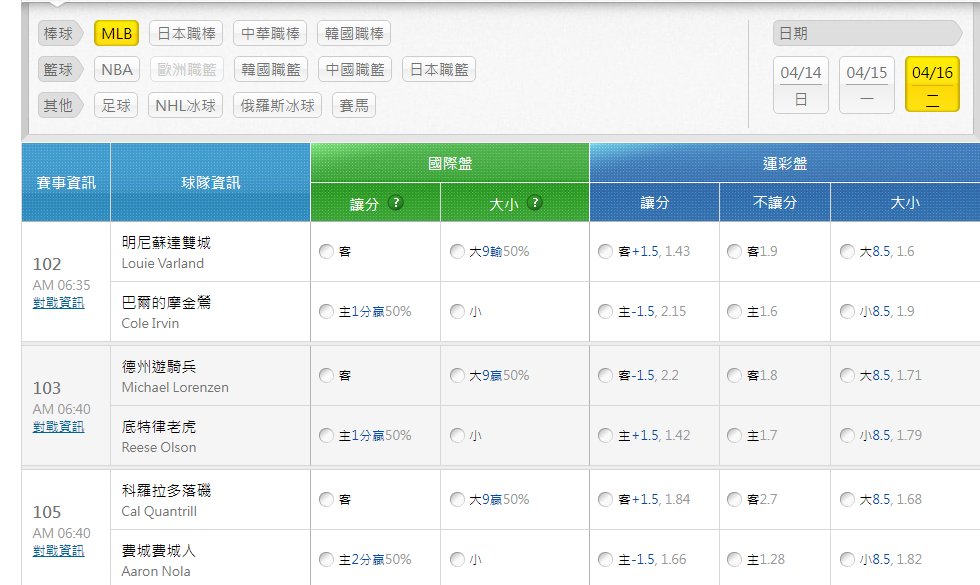Screen dimensions: 980x585
Task: Select the 中華職棒 league tab
Action: [x=270, y=33]
